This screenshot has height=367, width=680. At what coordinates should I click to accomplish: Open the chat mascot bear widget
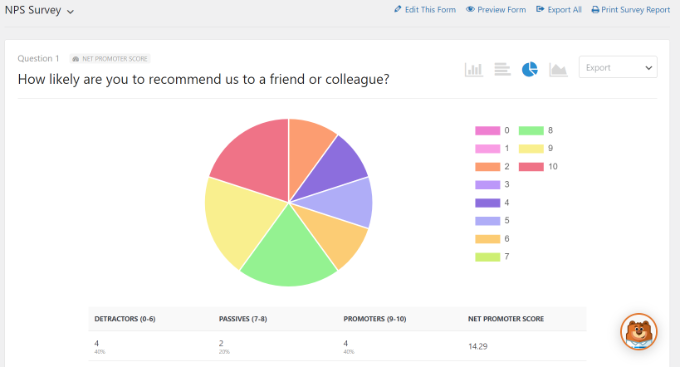(x=639, y=331)
